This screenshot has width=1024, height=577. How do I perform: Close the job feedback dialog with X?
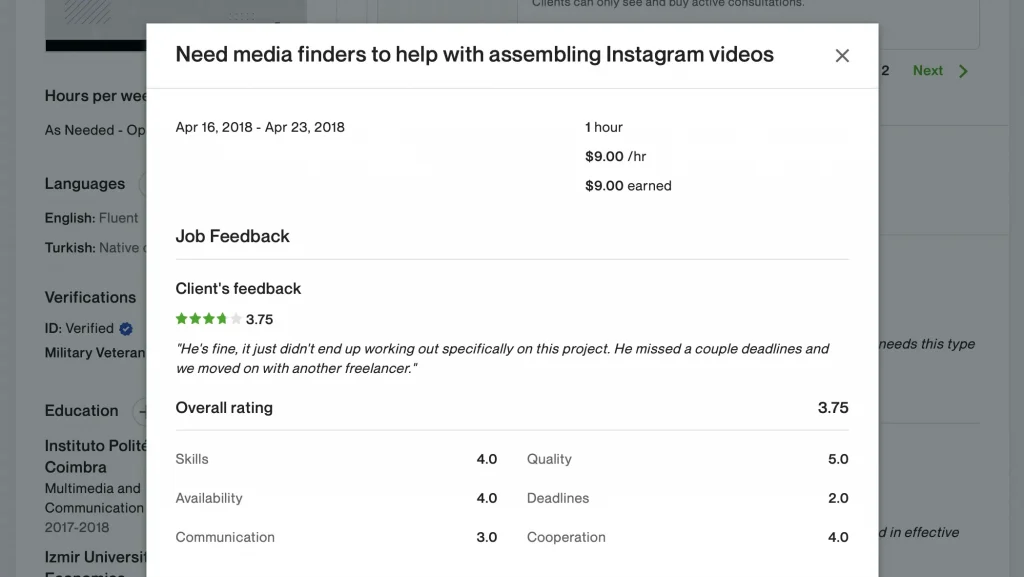[842, 56]
